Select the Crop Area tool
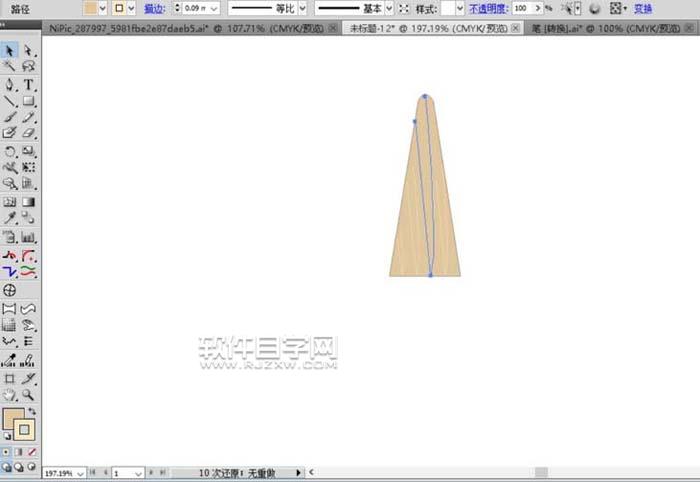The height and width of the screenshot is (482, 700). click(9, 379)
